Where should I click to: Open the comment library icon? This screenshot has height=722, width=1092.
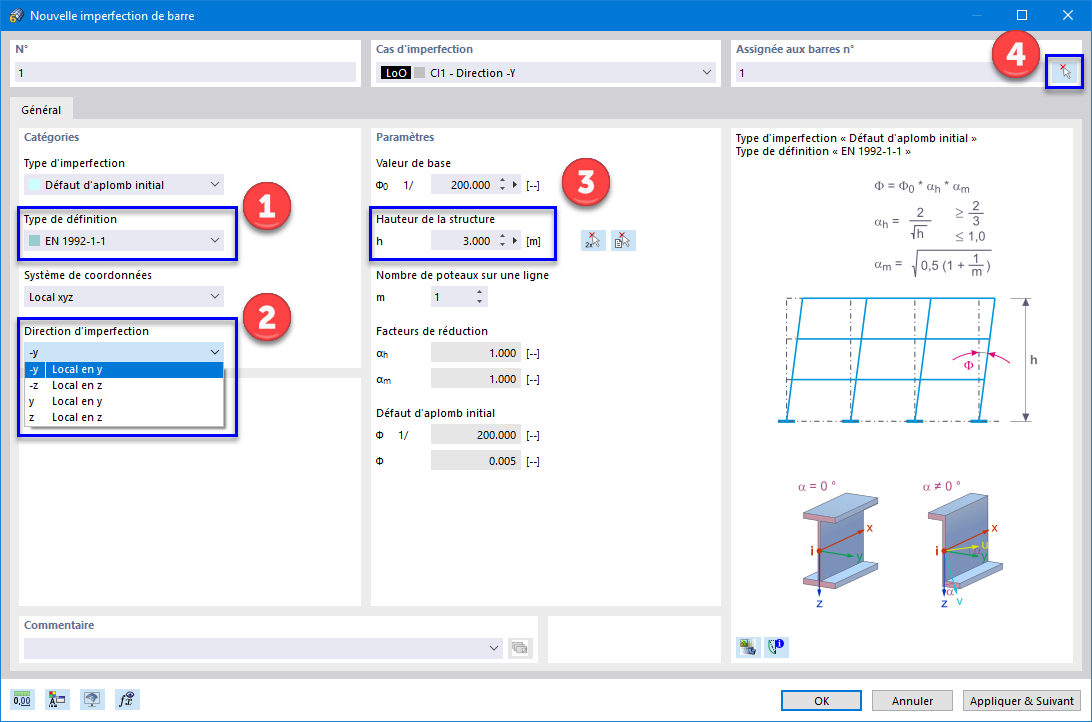pos(520,648)
